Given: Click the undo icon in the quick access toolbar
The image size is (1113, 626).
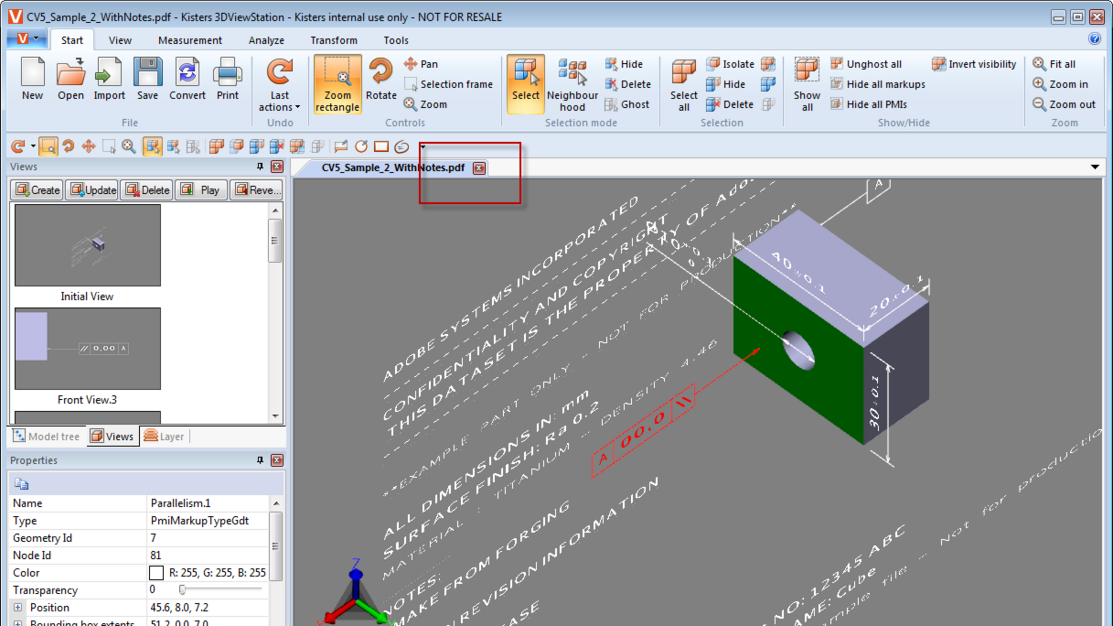Looking at the screenshot, I should point(18,147).
